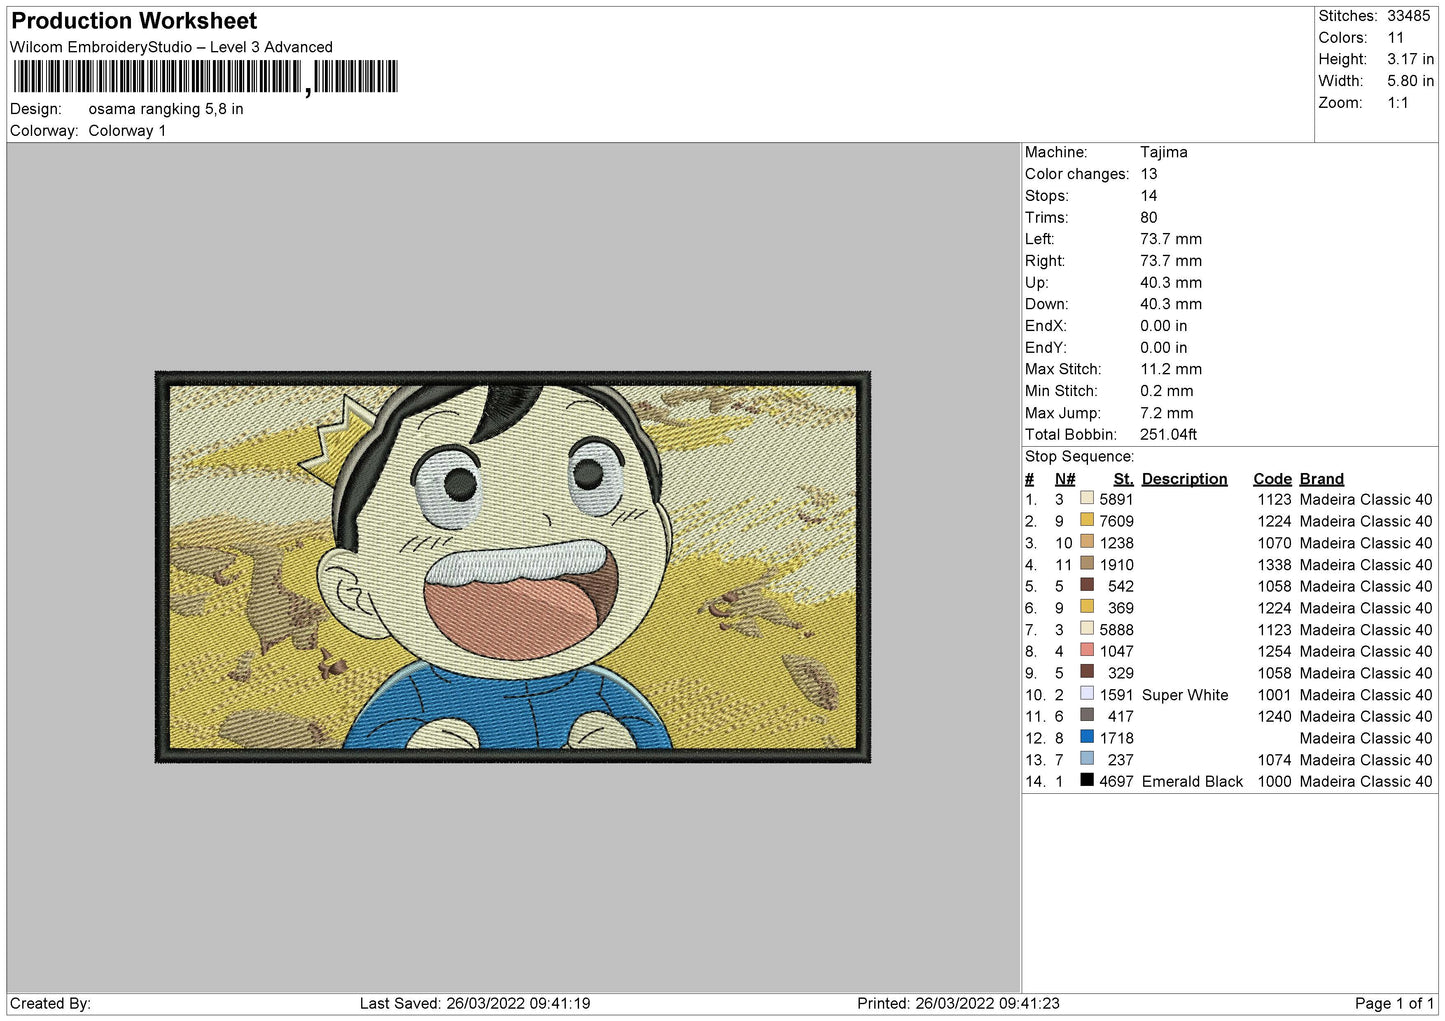Click the Stitches value "33485"

[x=1408, y=16]
